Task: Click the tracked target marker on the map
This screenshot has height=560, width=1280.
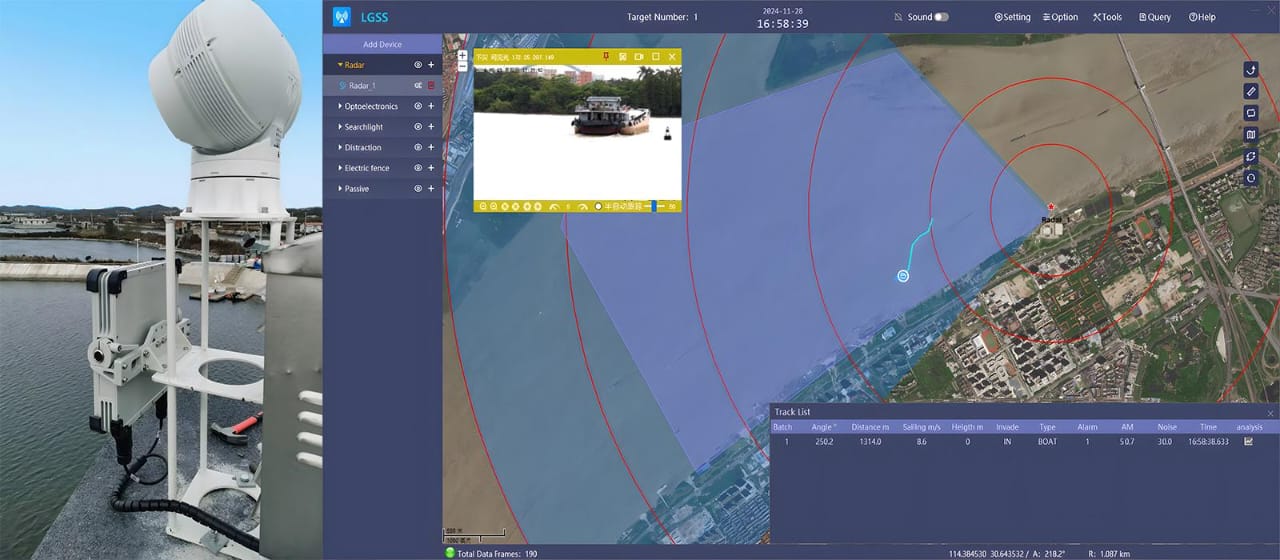Action: 903,276
